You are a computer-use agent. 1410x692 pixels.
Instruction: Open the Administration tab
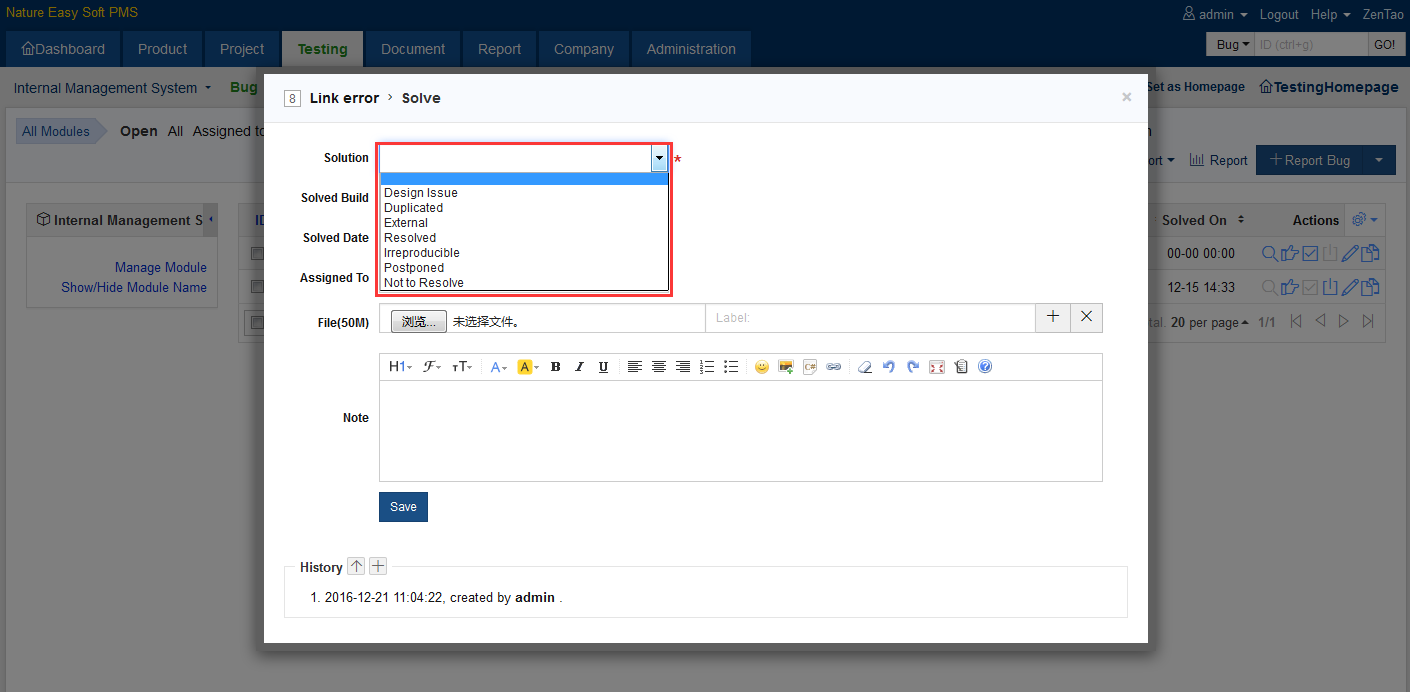pos(690,49)
